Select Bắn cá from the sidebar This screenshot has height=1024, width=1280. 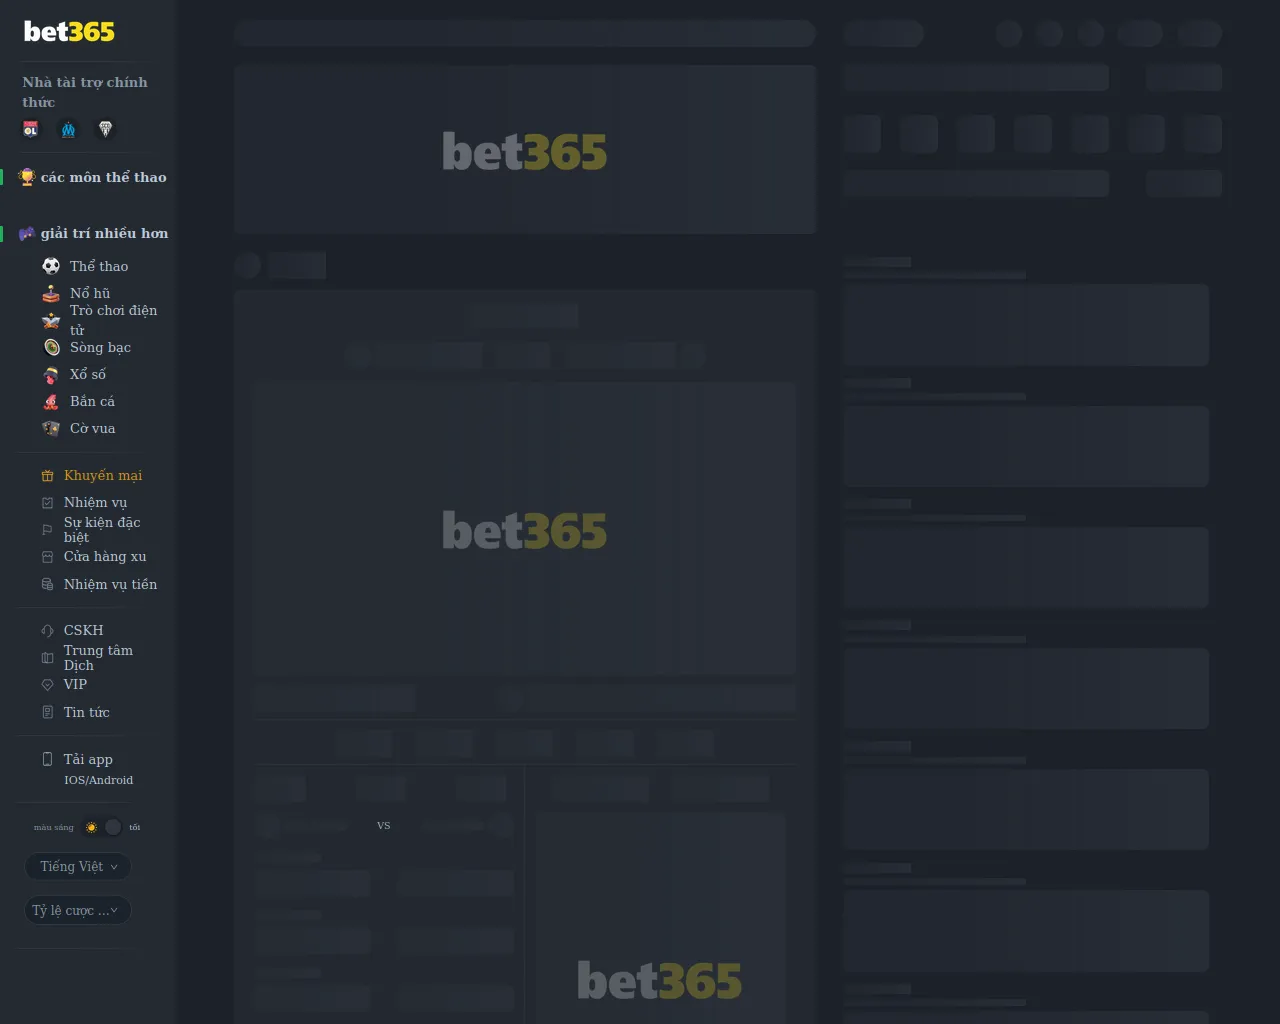pos(92,401)
